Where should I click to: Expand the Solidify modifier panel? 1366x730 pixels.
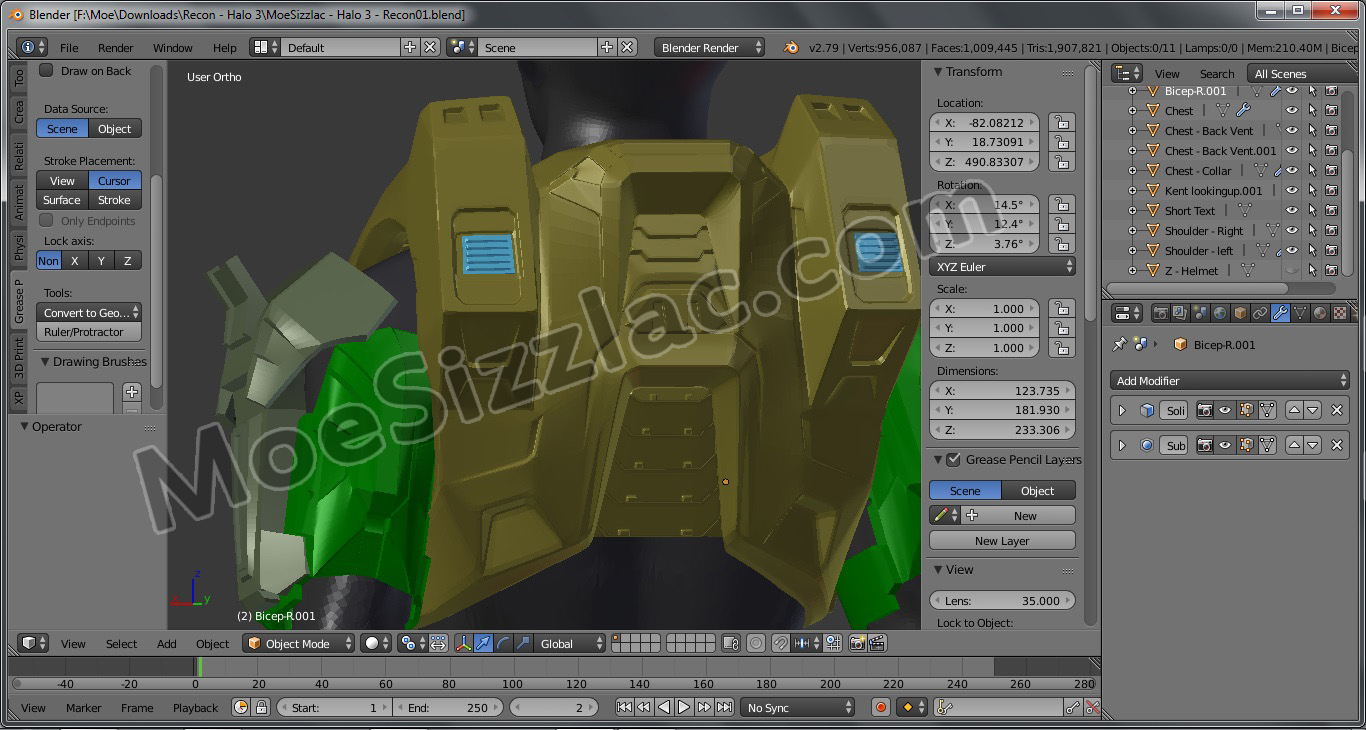[1122, 411]
